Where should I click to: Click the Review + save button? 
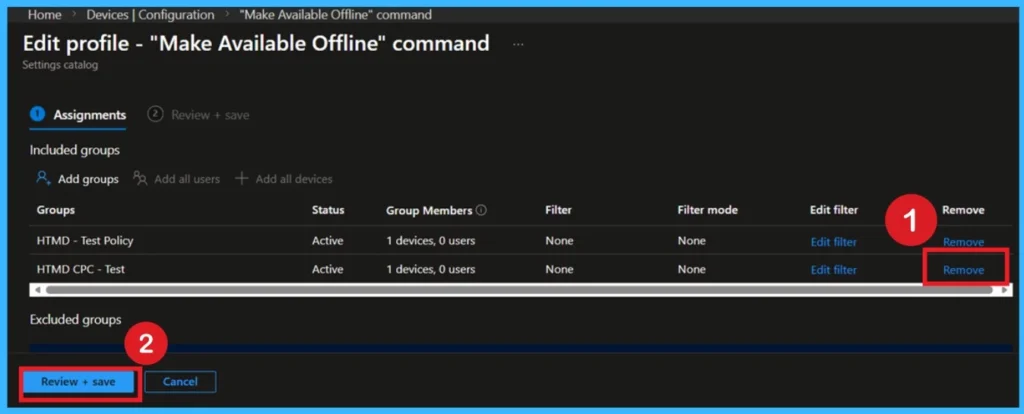pos(78,381)
